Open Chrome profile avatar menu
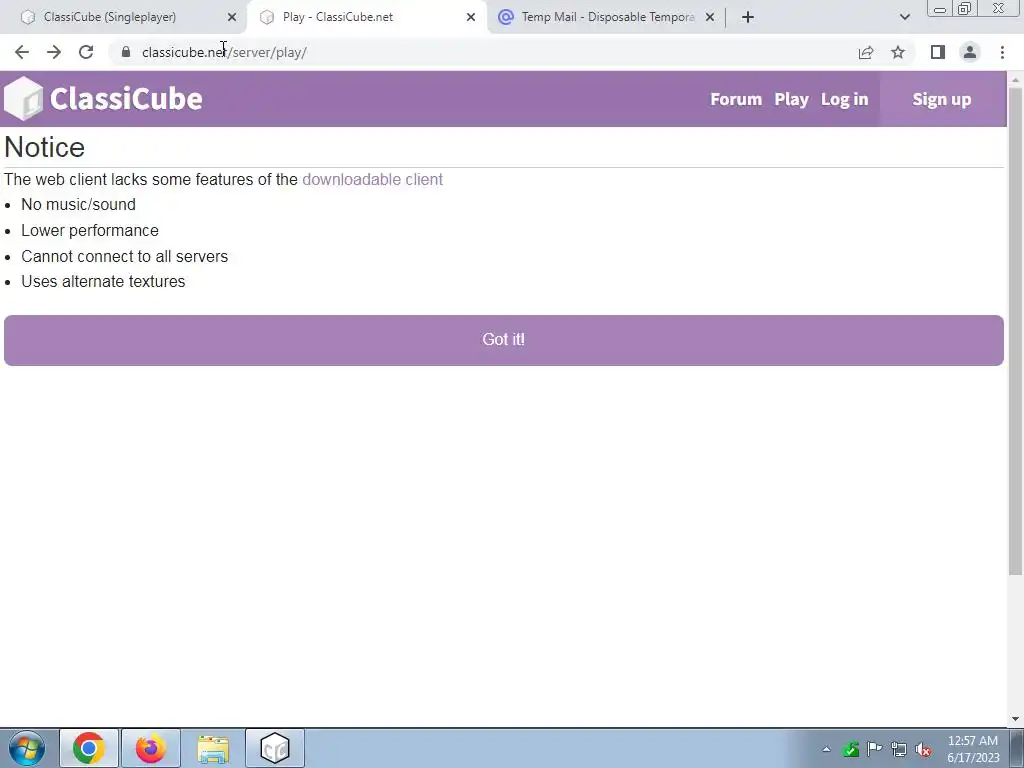Image resolution: width=1024 pixels, height=768 pixels. pos(970,52)
